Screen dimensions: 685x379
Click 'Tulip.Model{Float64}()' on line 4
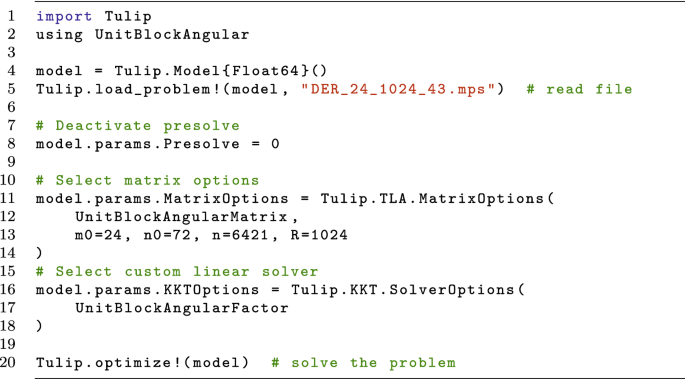tap(221, 71)
